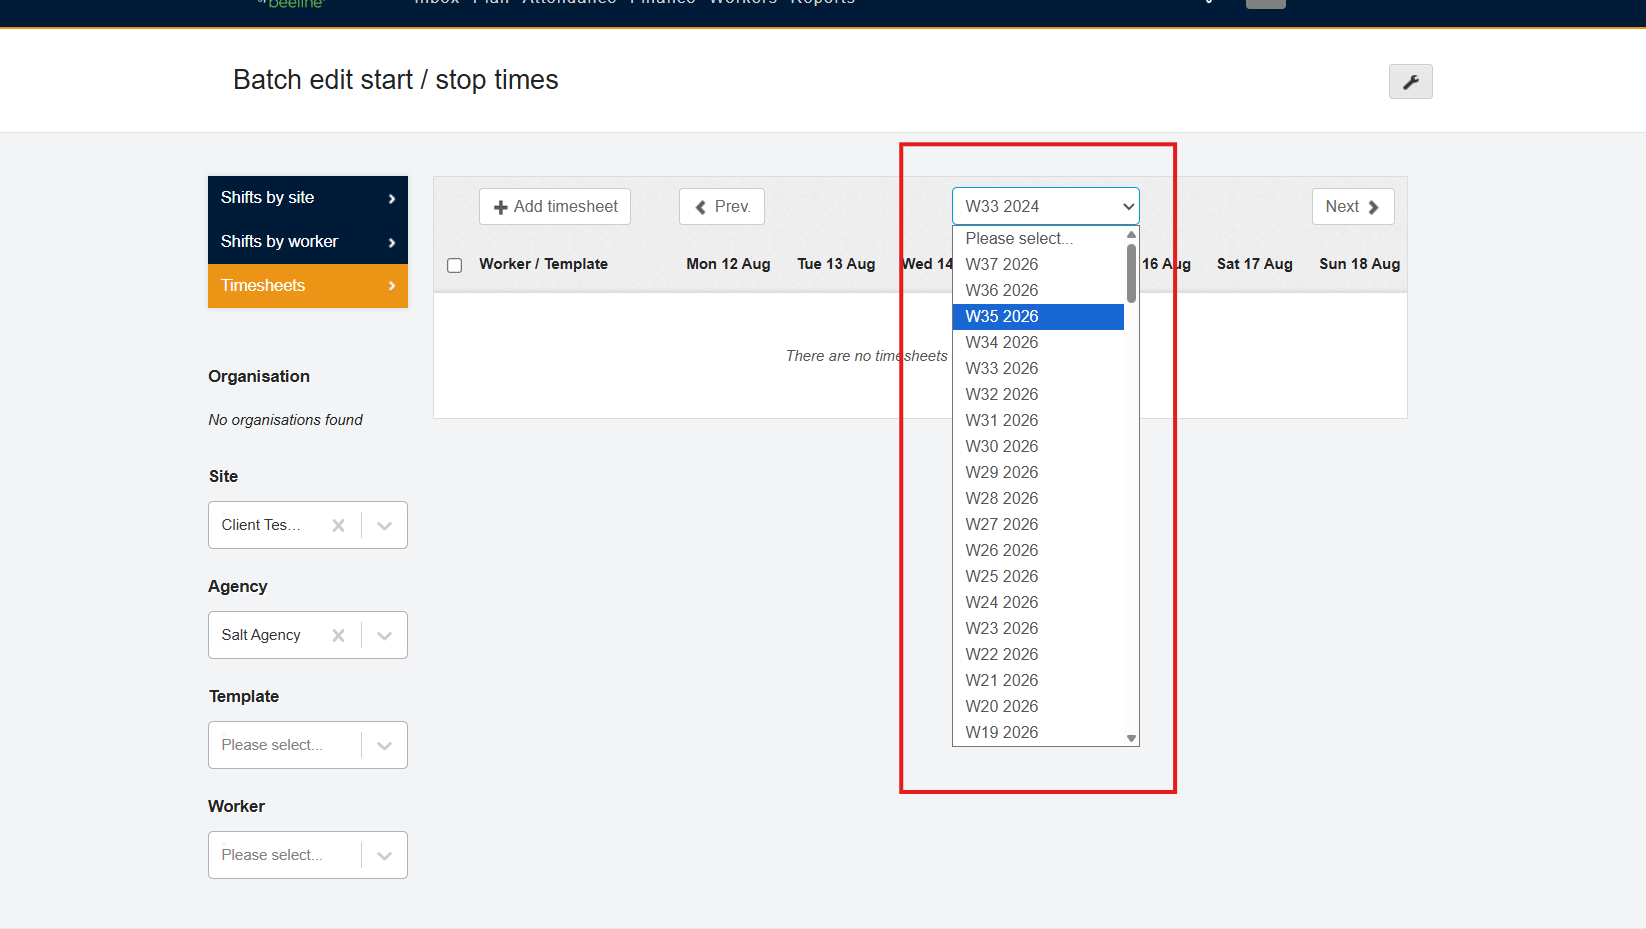
Task: Select W33 2026 from week list
Action: tap(1038, 368)
